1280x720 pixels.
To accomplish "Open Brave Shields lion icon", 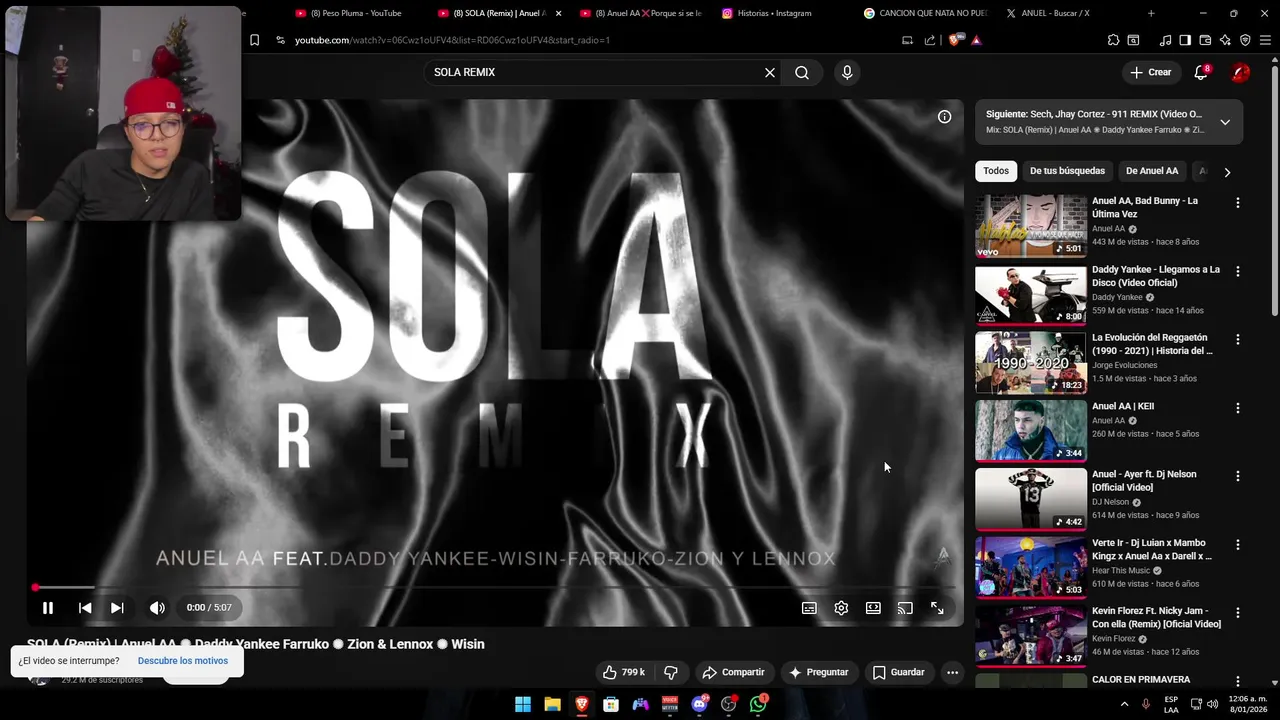I will click(x=954, y=40).
